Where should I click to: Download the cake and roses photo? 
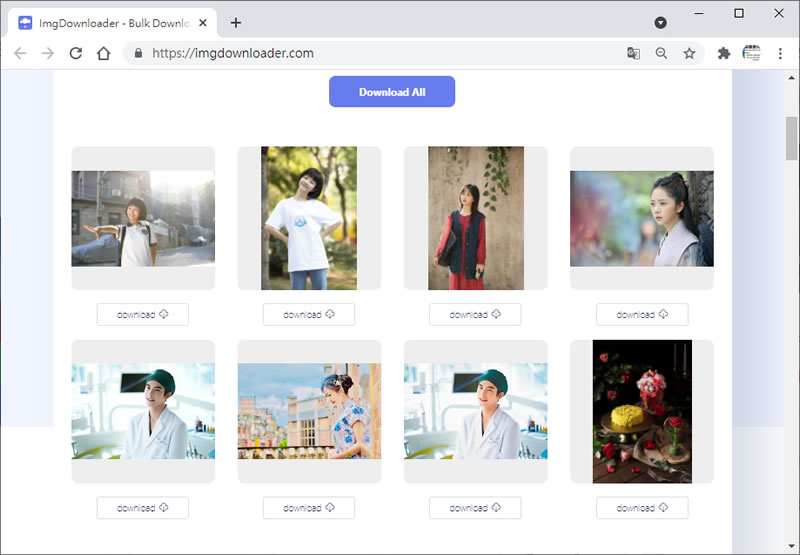(x=642, y=508)
